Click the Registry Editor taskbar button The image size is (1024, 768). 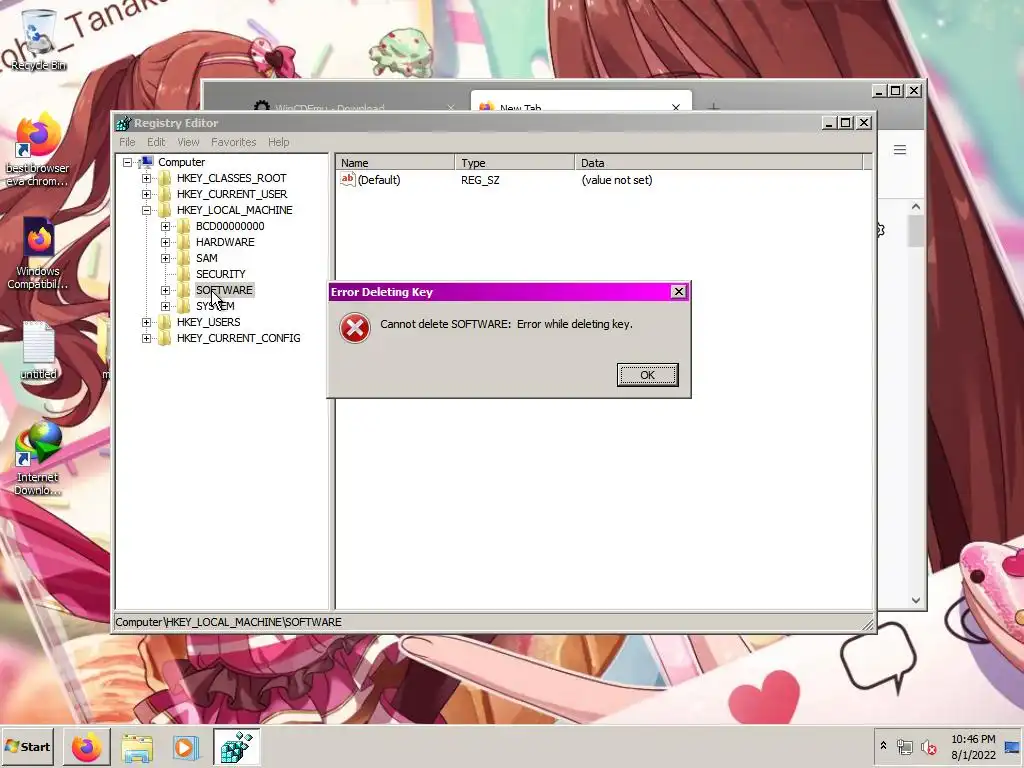click(x=236, y=747)
